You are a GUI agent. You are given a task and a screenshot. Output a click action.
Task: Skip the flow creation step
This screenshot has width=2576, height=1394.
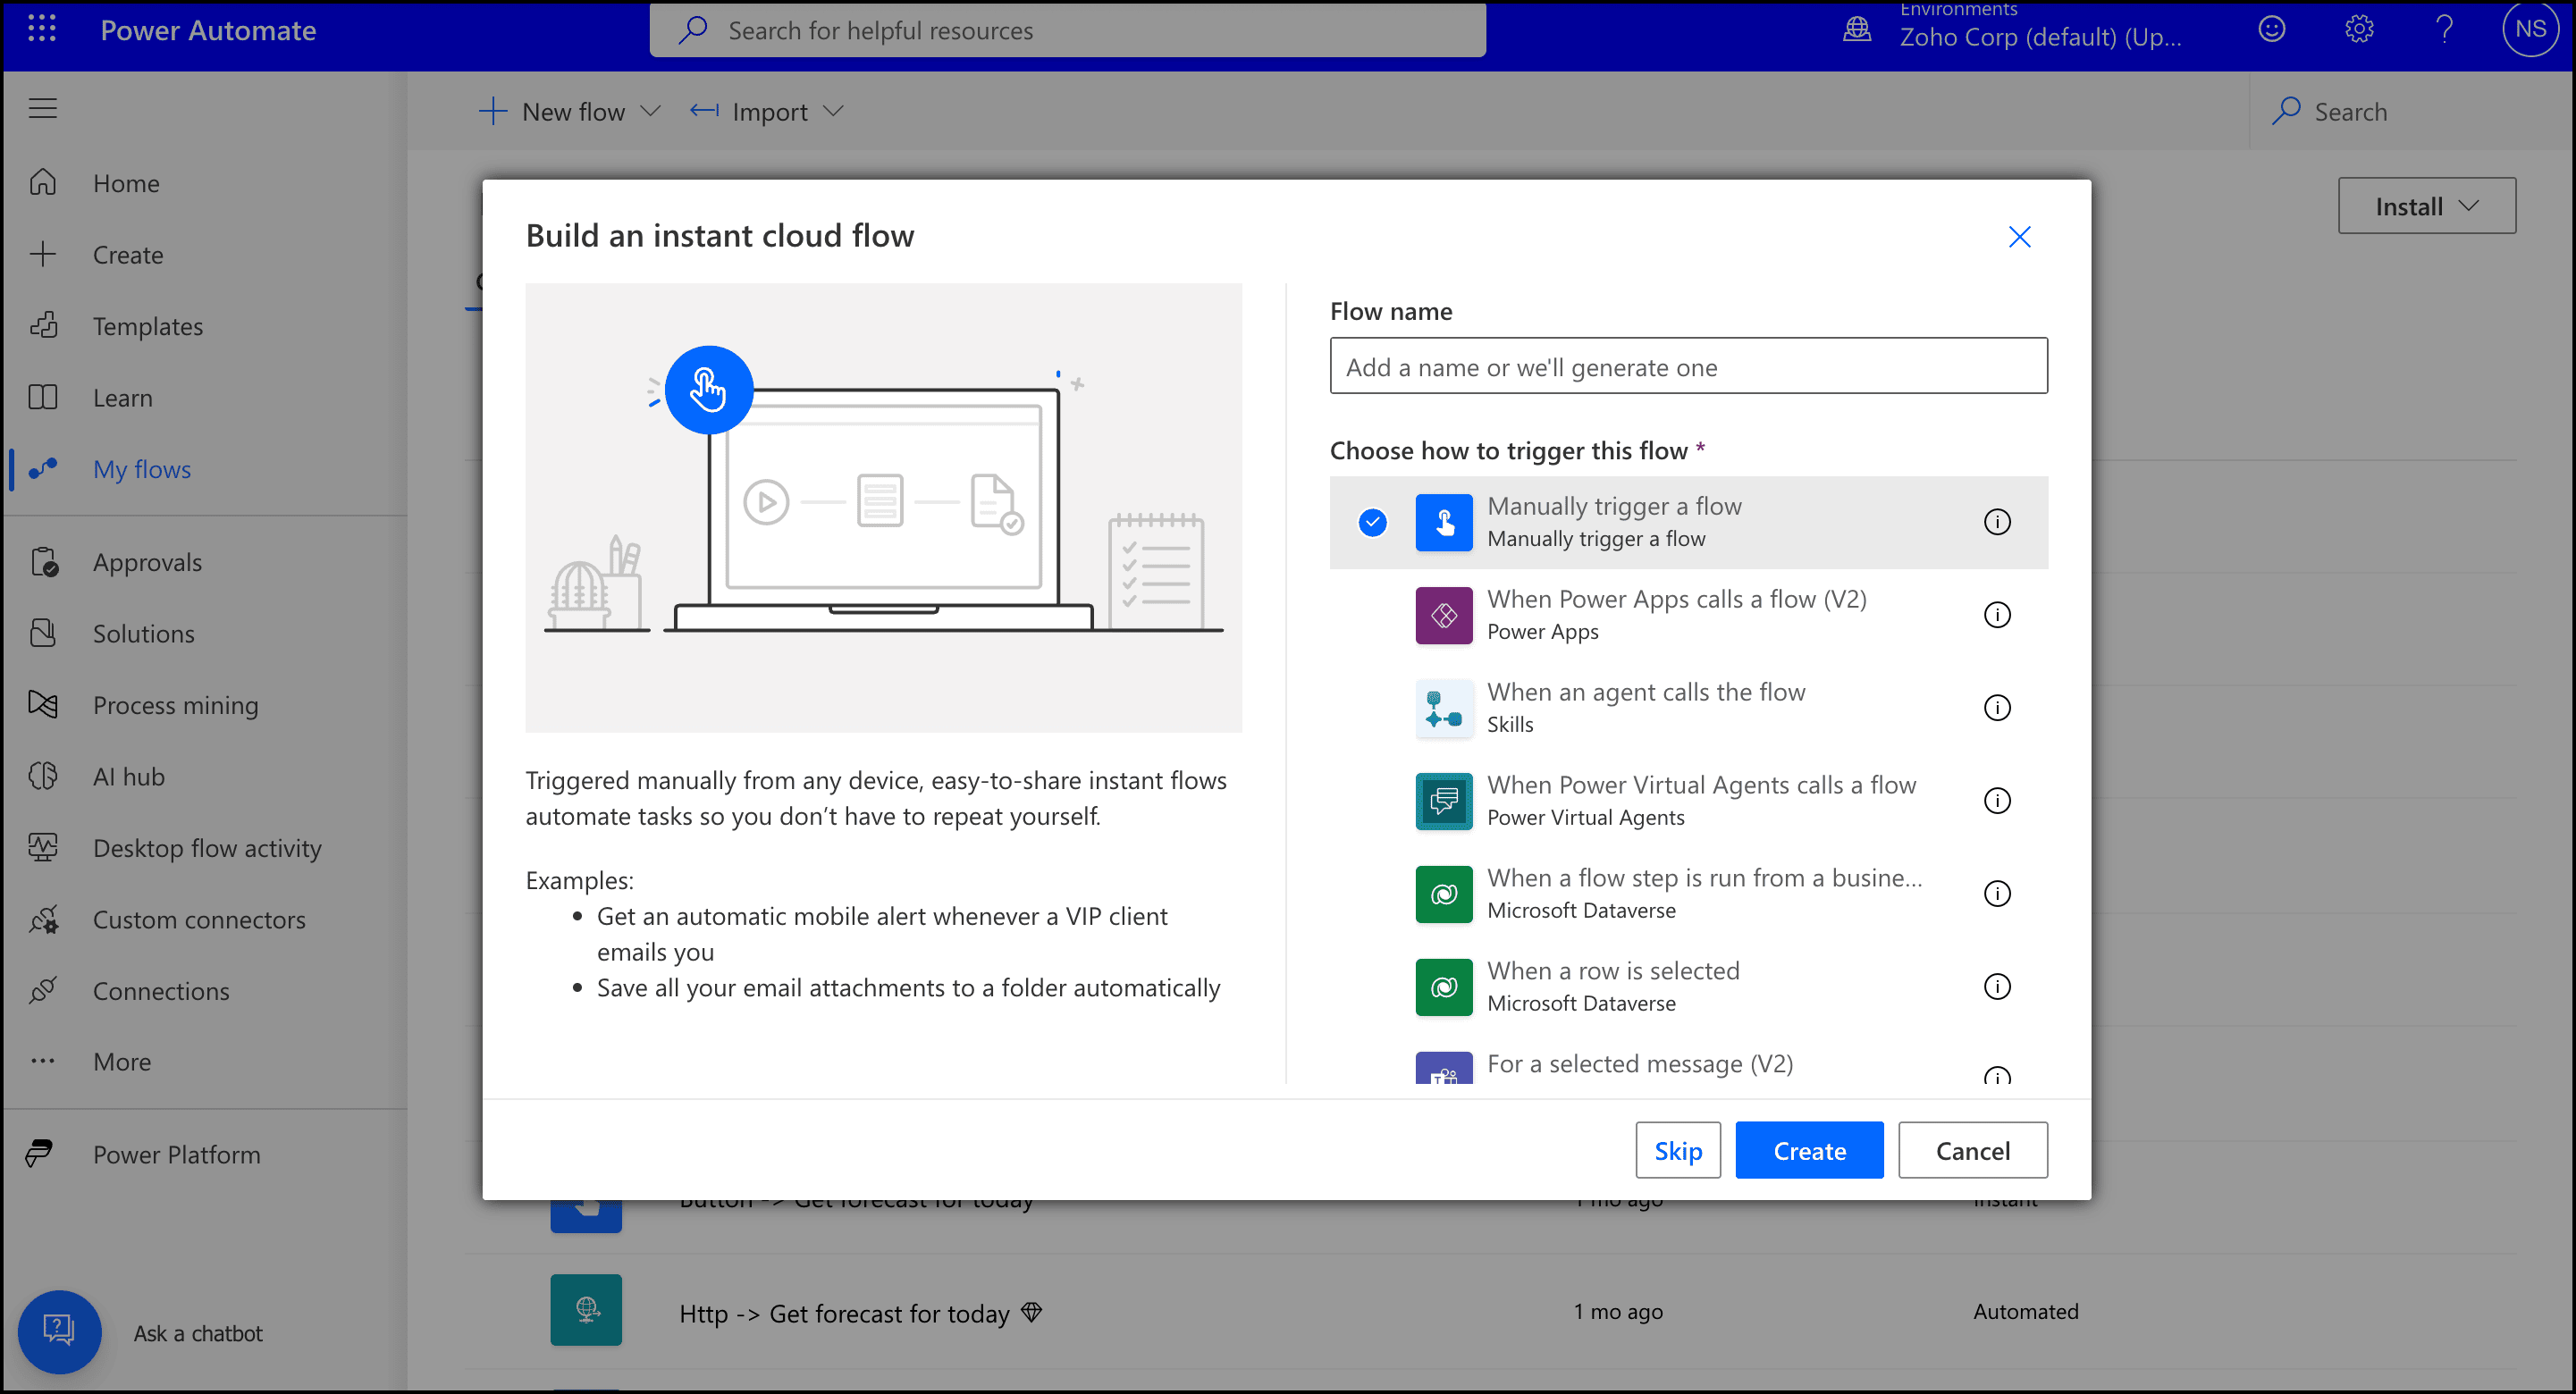click(1677, 1150)
